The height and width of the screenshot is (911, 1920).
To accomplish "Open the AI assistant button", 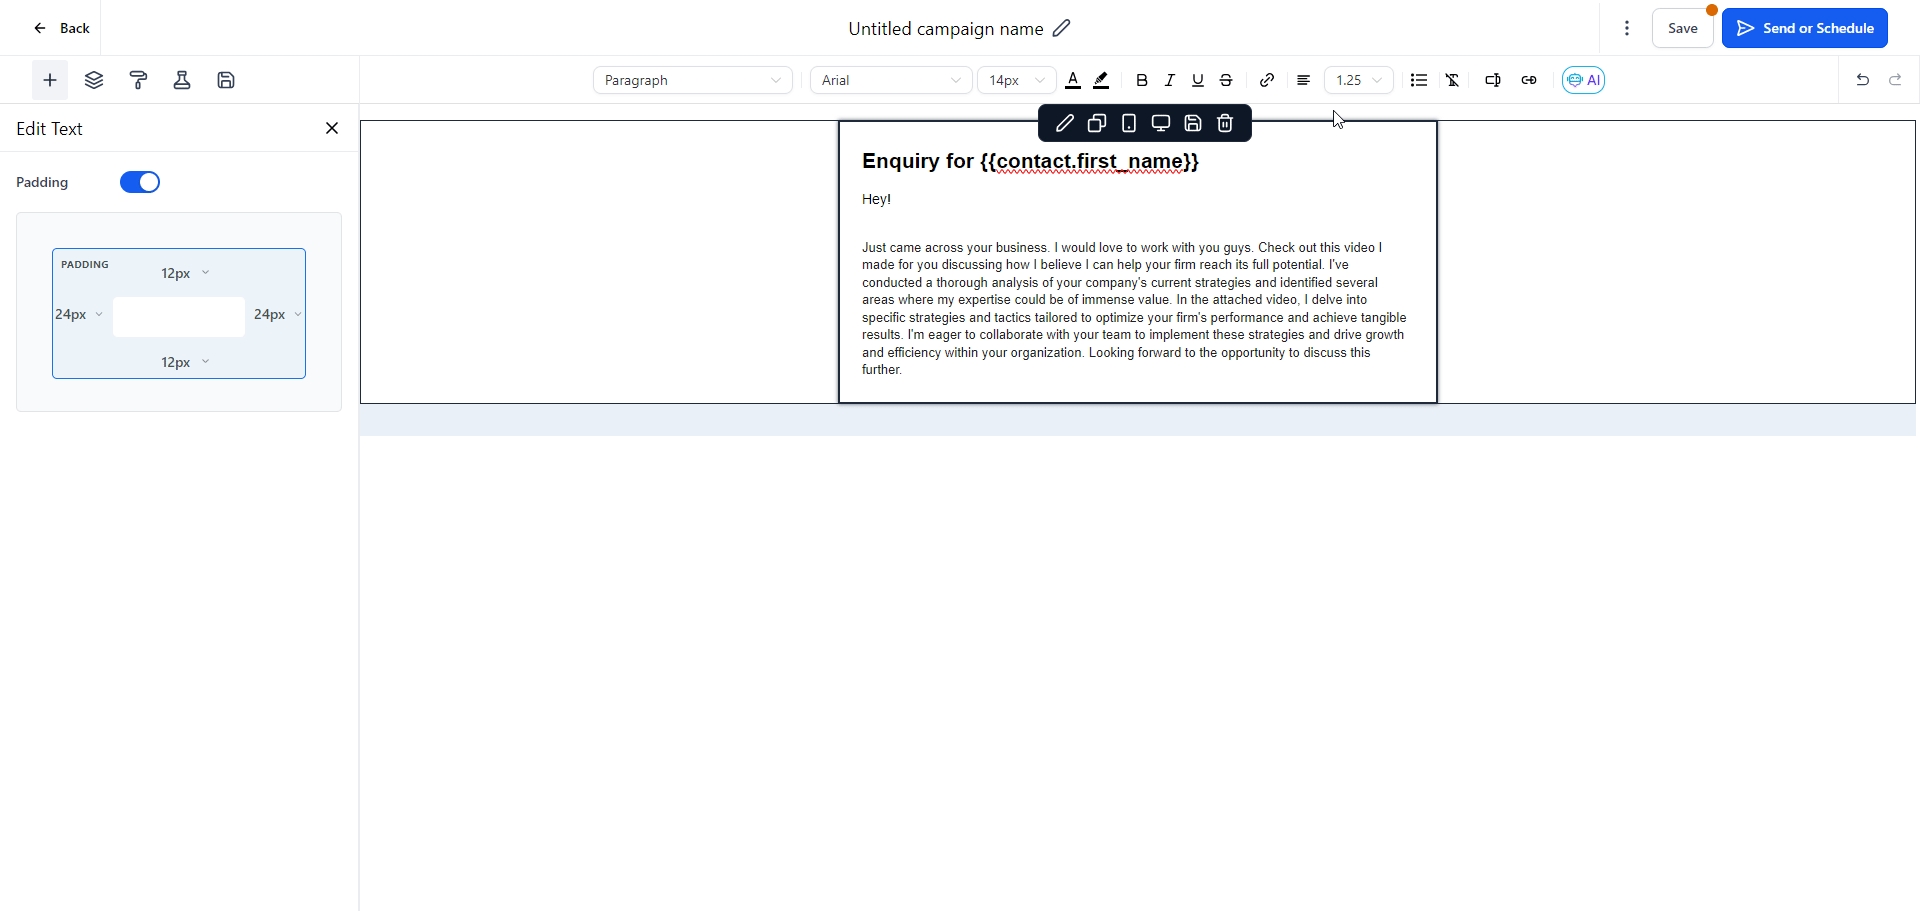I will [1584, 81].
